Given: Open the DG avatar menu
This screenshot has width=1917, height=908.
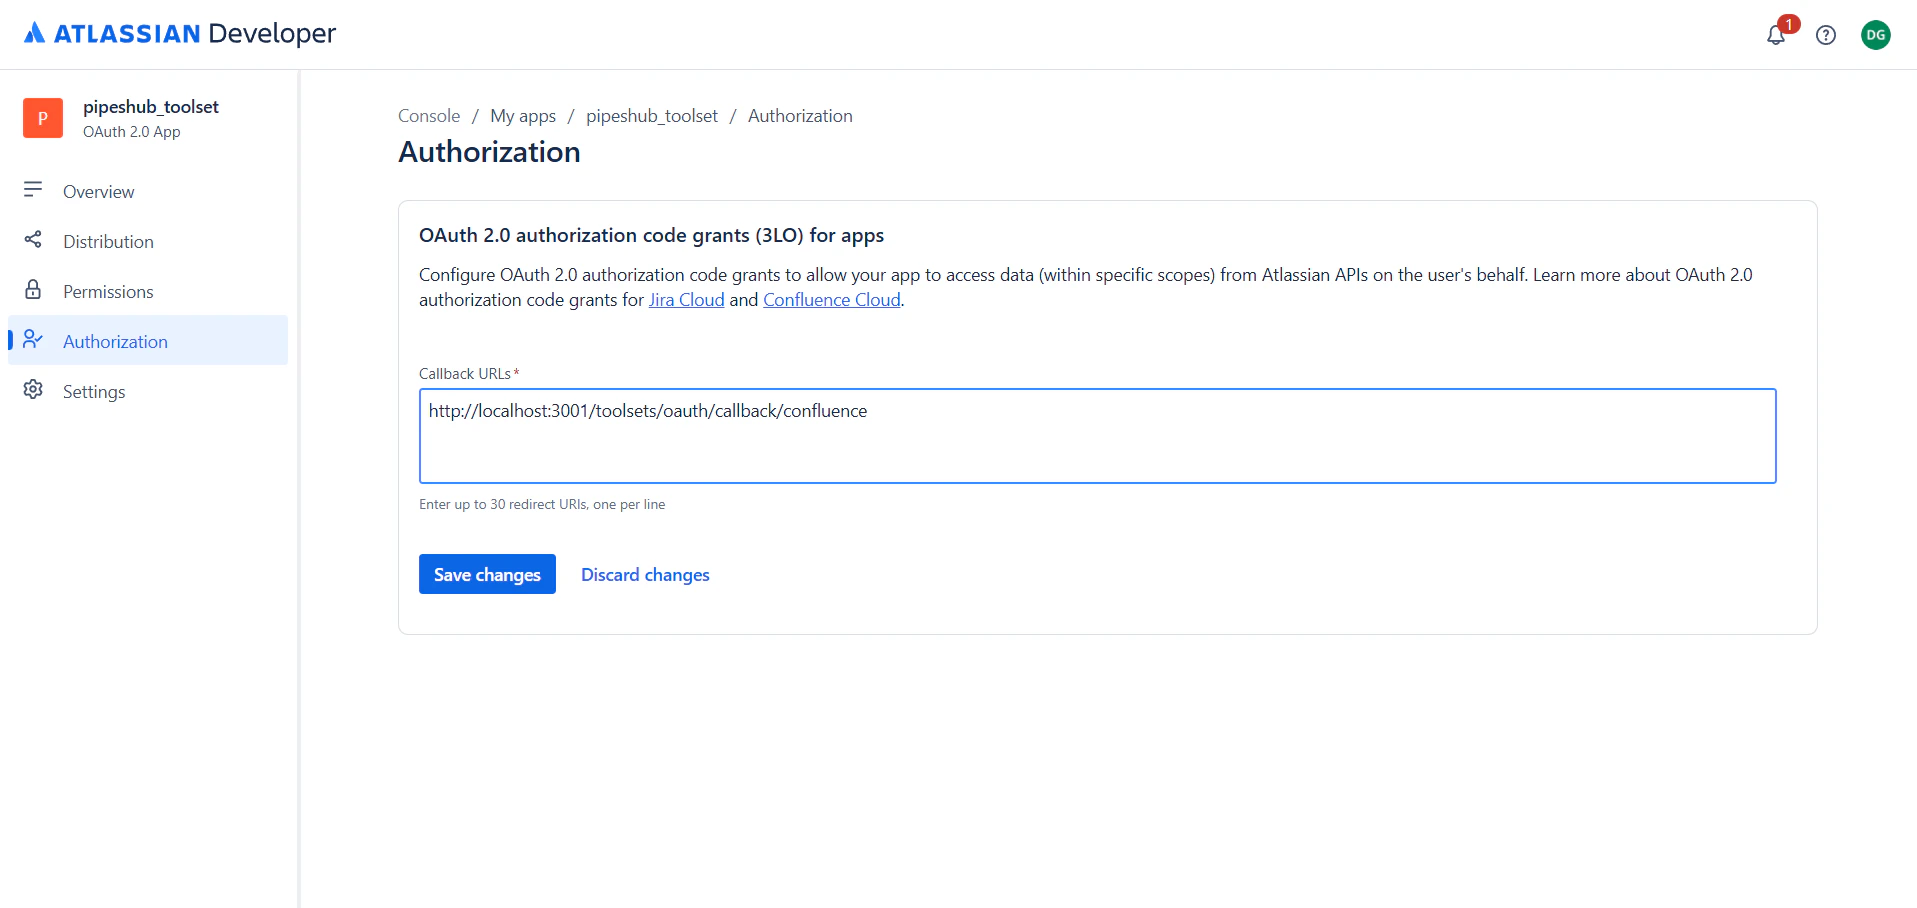Looking at the screenshot, I should coord(1876,35).
